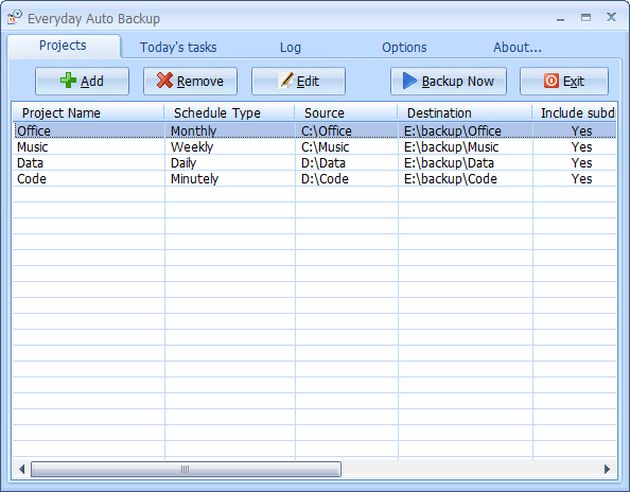Click the Destination column header
Viewport: 630px width, 492px height.
point(439,113)
